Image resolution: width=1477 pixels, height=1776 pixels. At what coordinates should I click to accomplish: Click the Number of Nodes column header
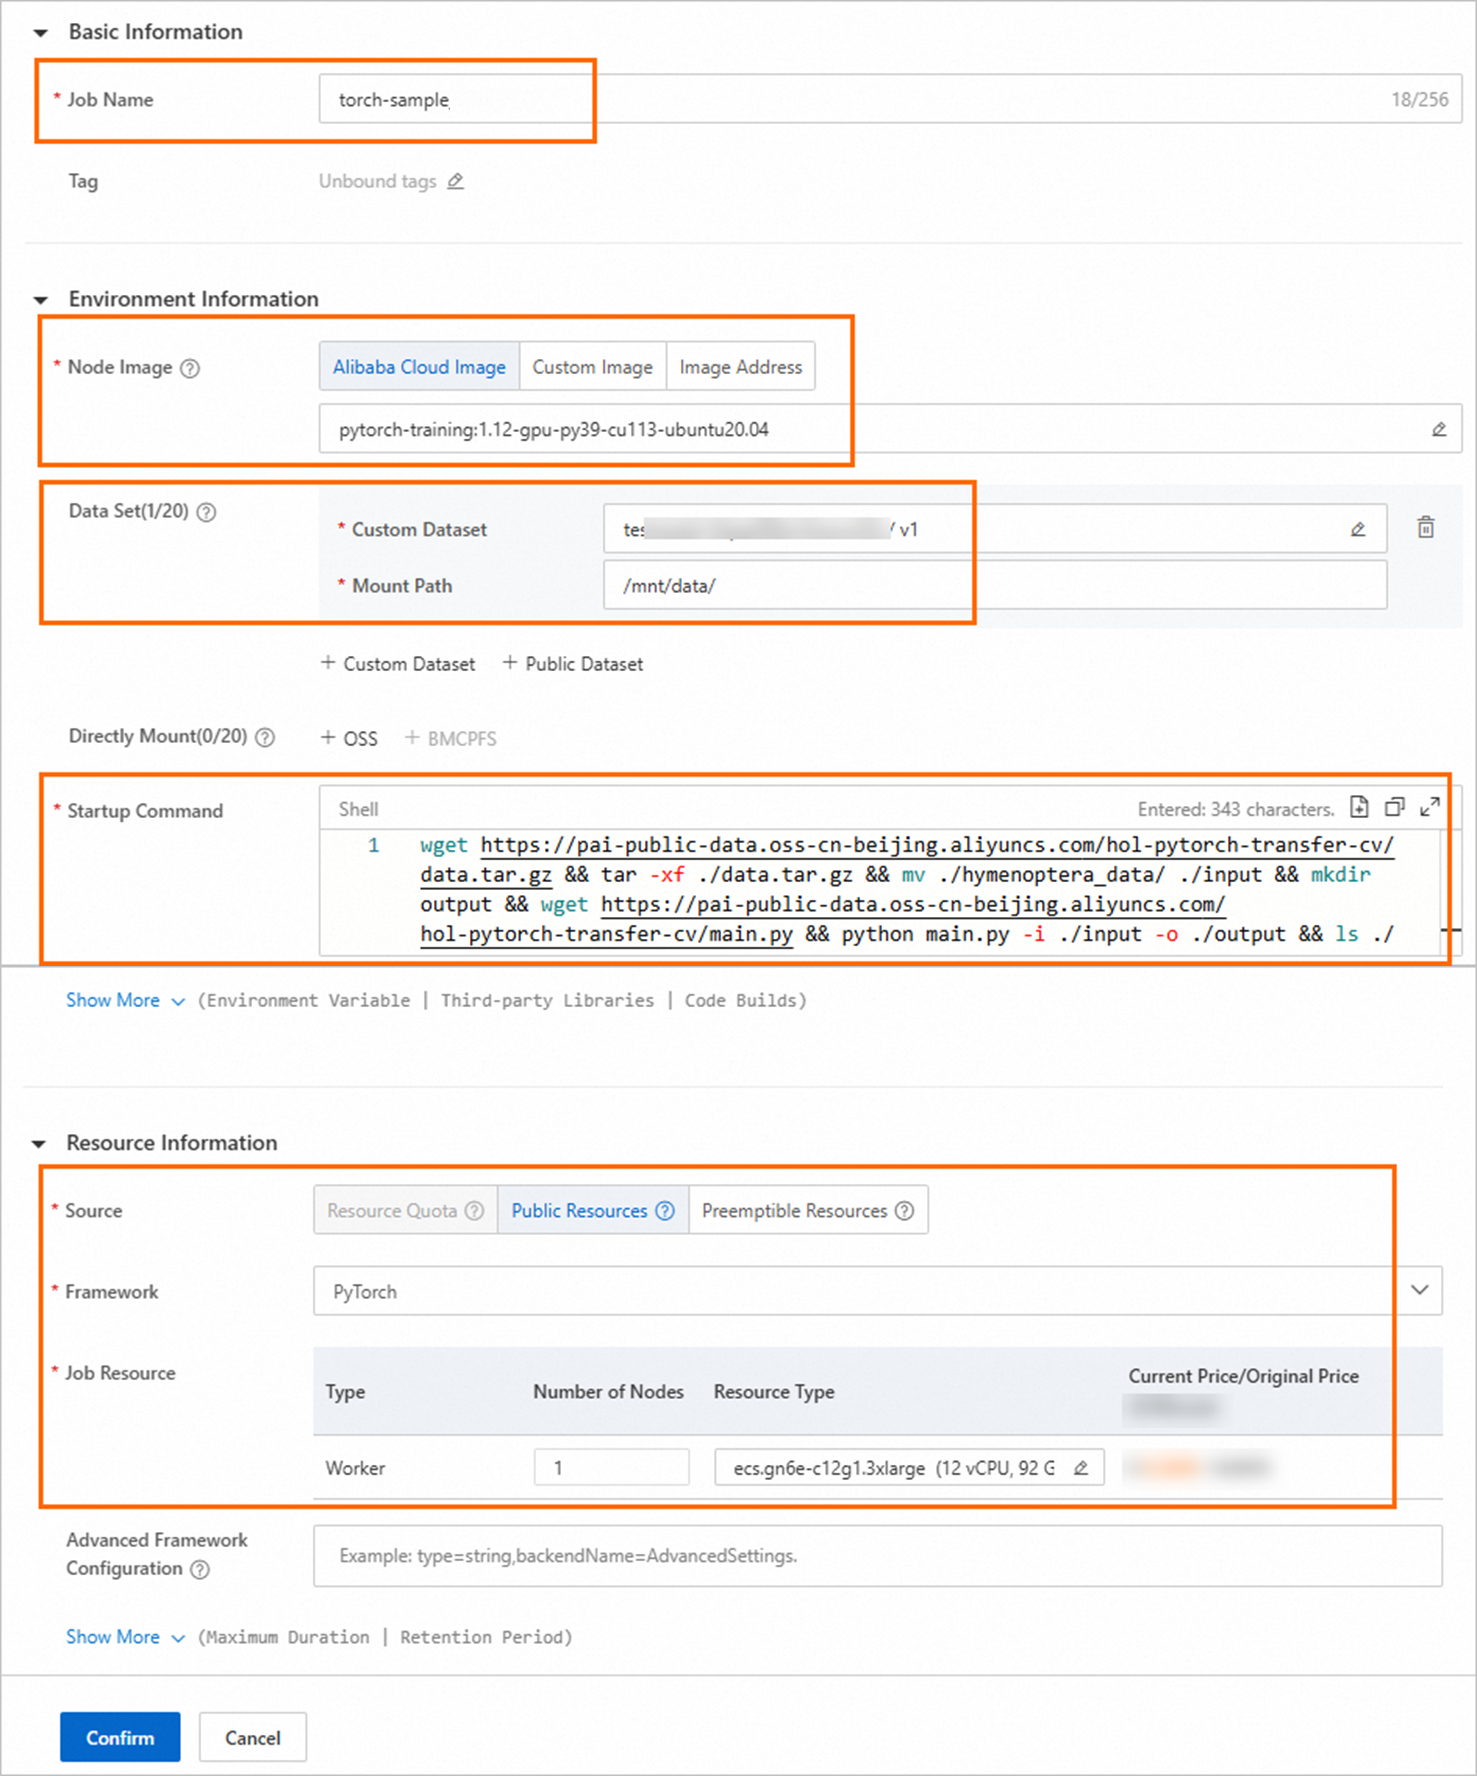[608, 1392]
